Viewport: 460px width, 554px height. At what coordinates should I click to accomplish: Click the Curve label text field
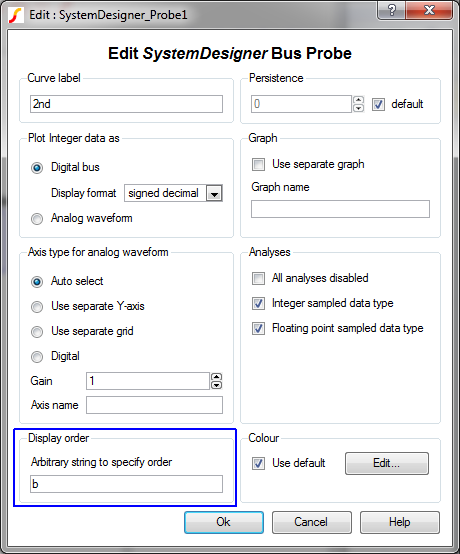pyautogui.click(x=126, y=104)
